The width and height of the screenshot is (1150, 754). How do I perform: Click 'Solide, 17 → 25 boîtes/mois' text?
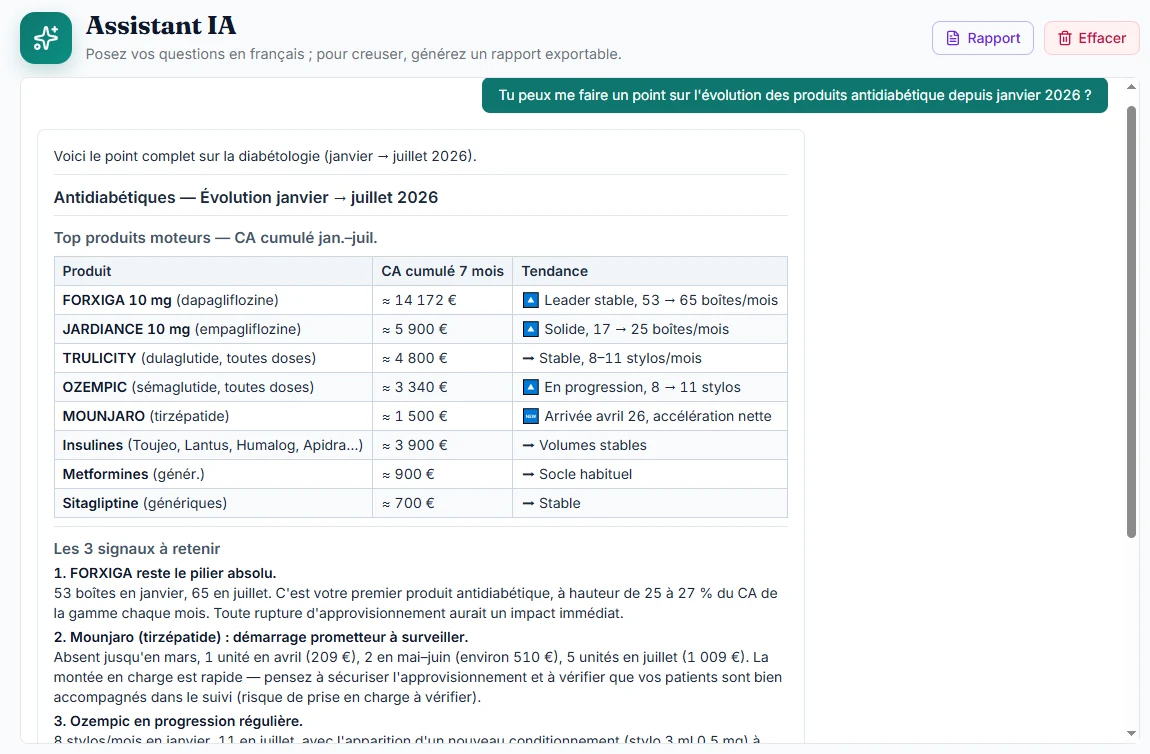637,329
